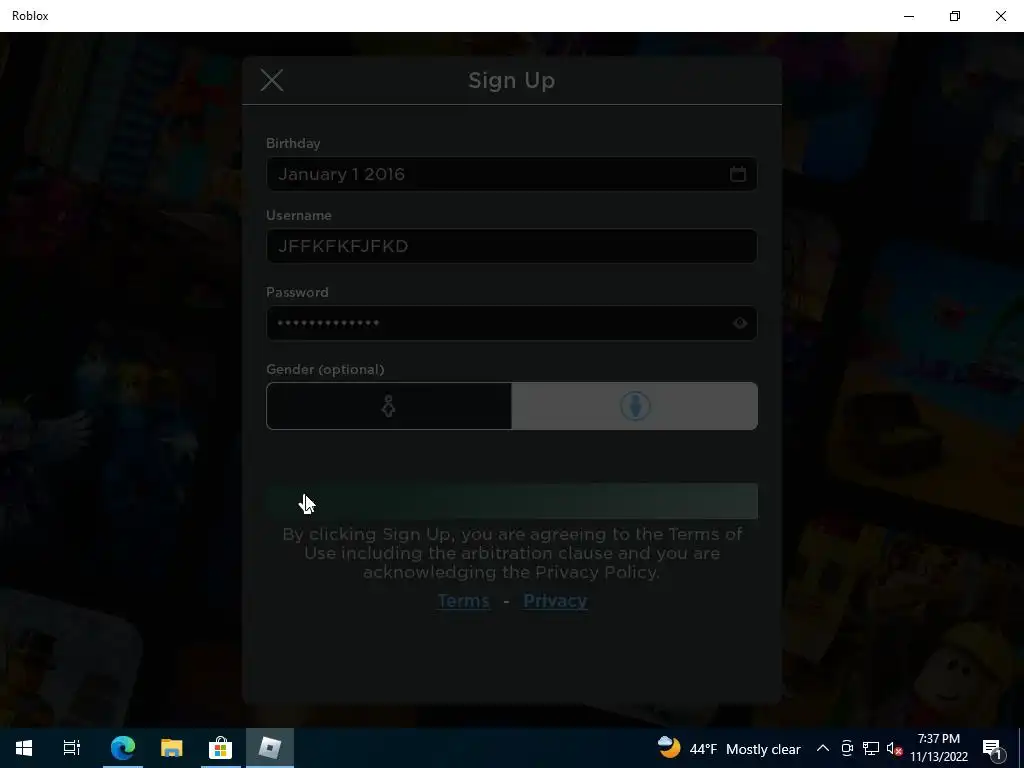Click the Password input field
This screenshot has height=768, width=1024.
point(511,323)
